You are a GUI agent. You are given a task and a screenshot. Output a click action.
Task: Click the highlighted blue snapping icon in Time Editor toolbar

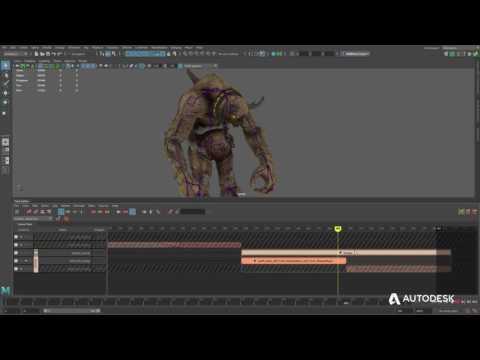coord(61,211)
